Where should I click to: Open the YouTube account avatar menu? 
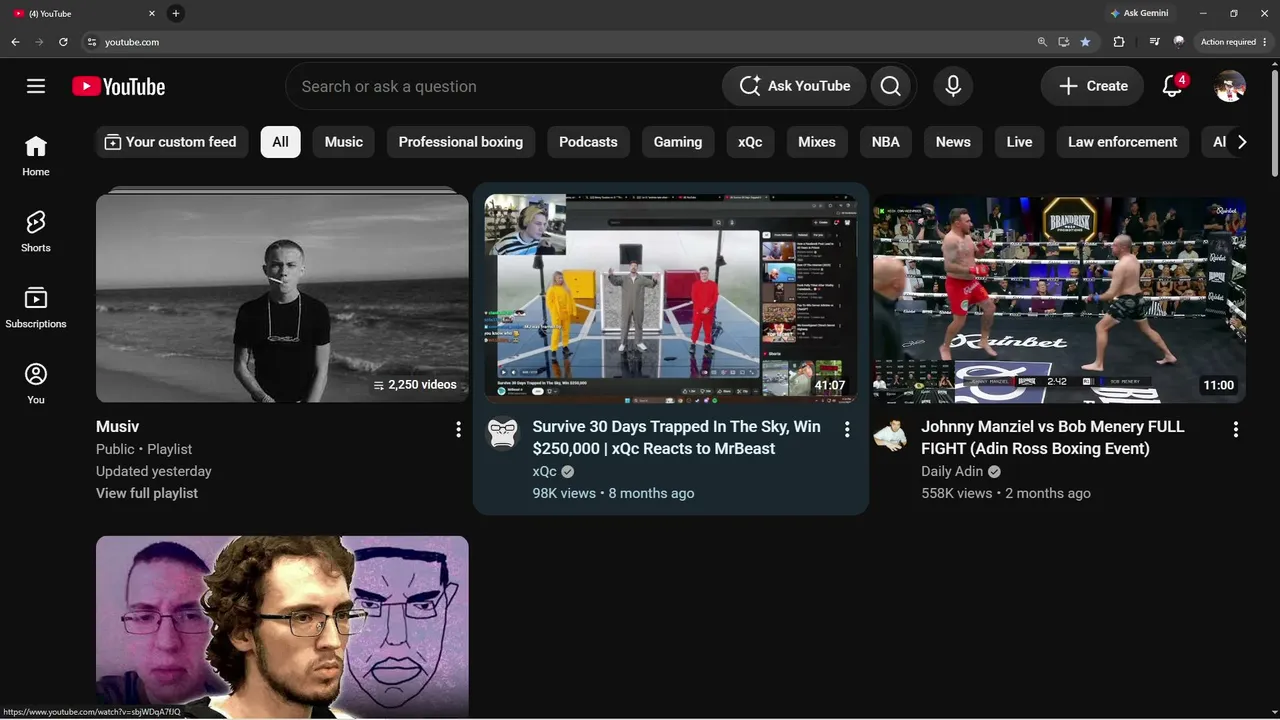pos(1230,86)
